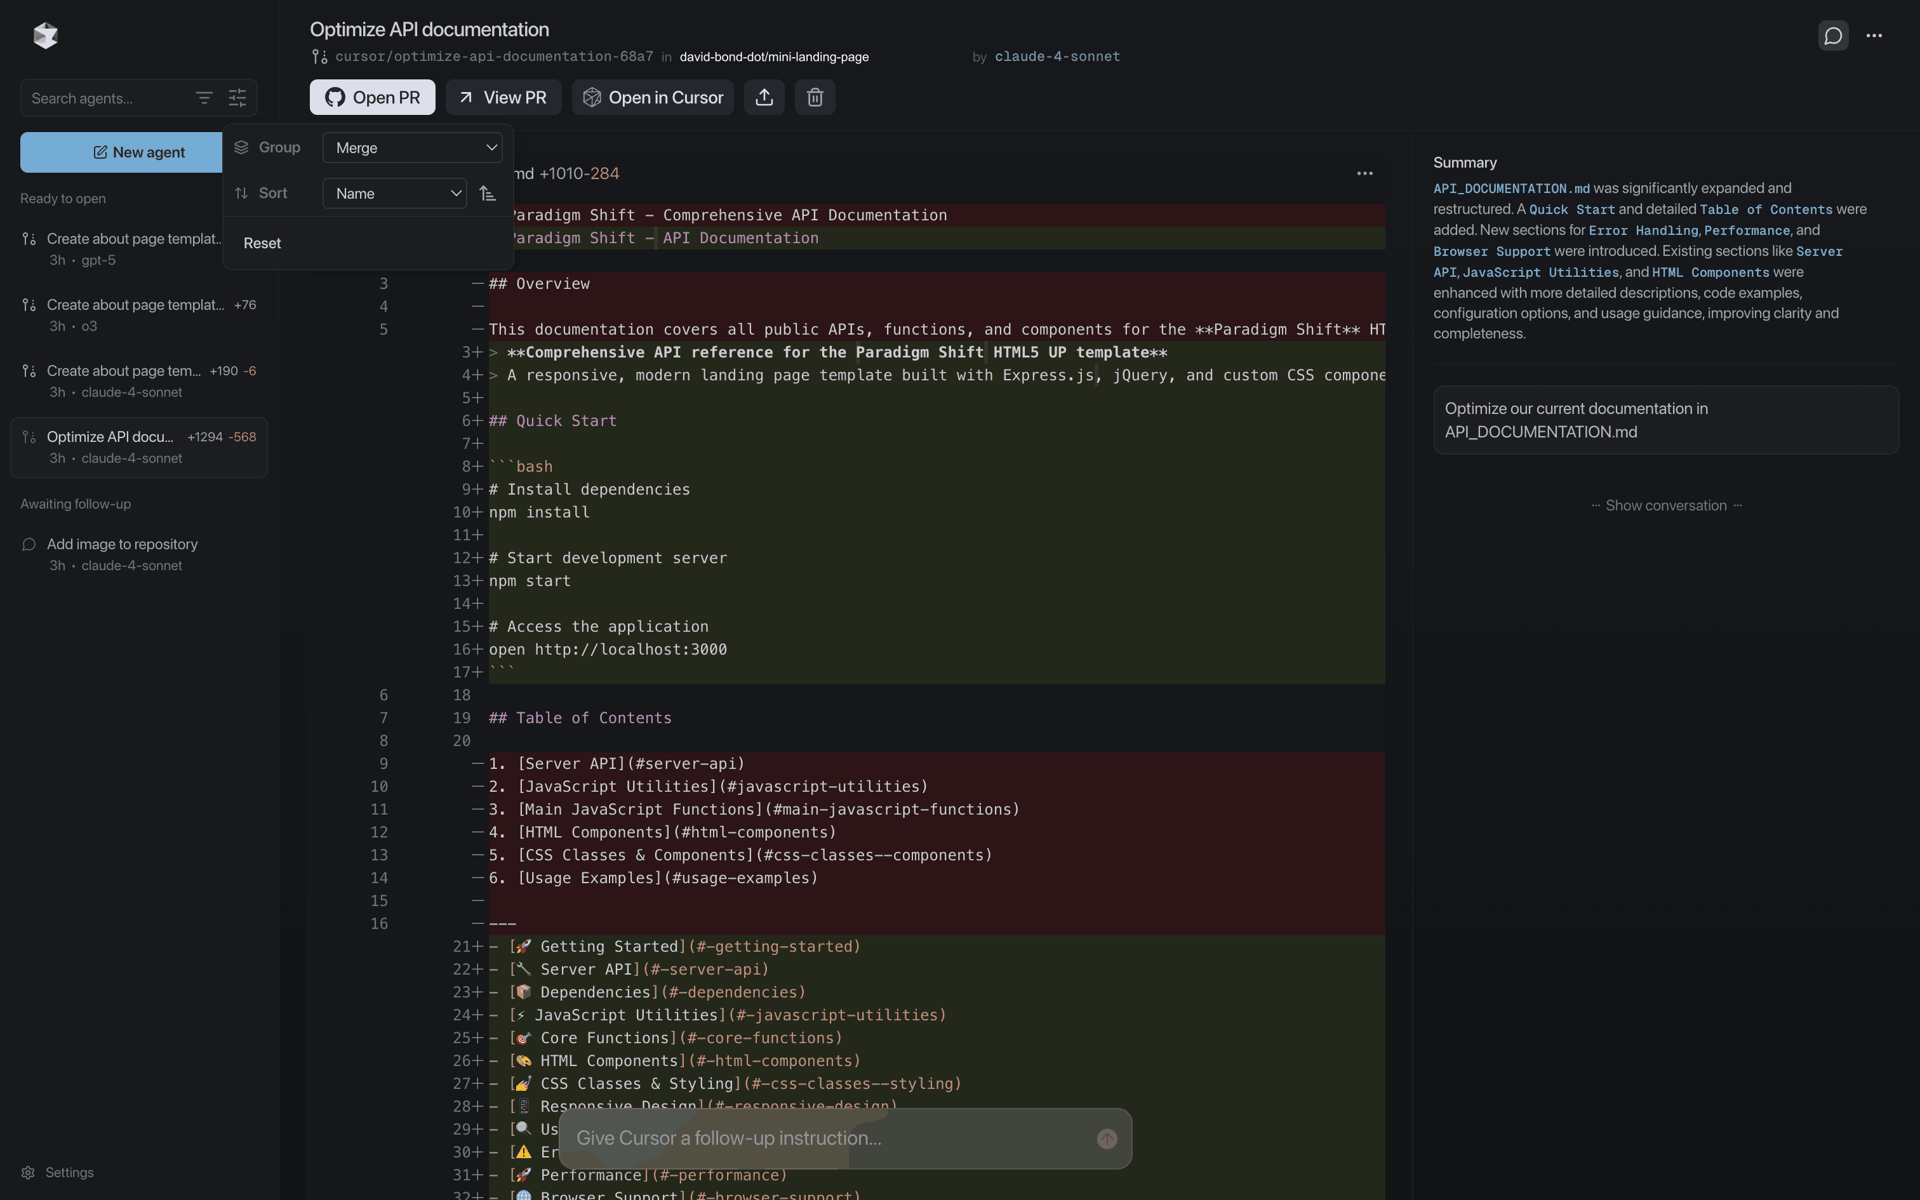The image size is (1920, 1200).
Task: Send follow-up with the arrow icon
Action: click(x=1107, y=1139)
